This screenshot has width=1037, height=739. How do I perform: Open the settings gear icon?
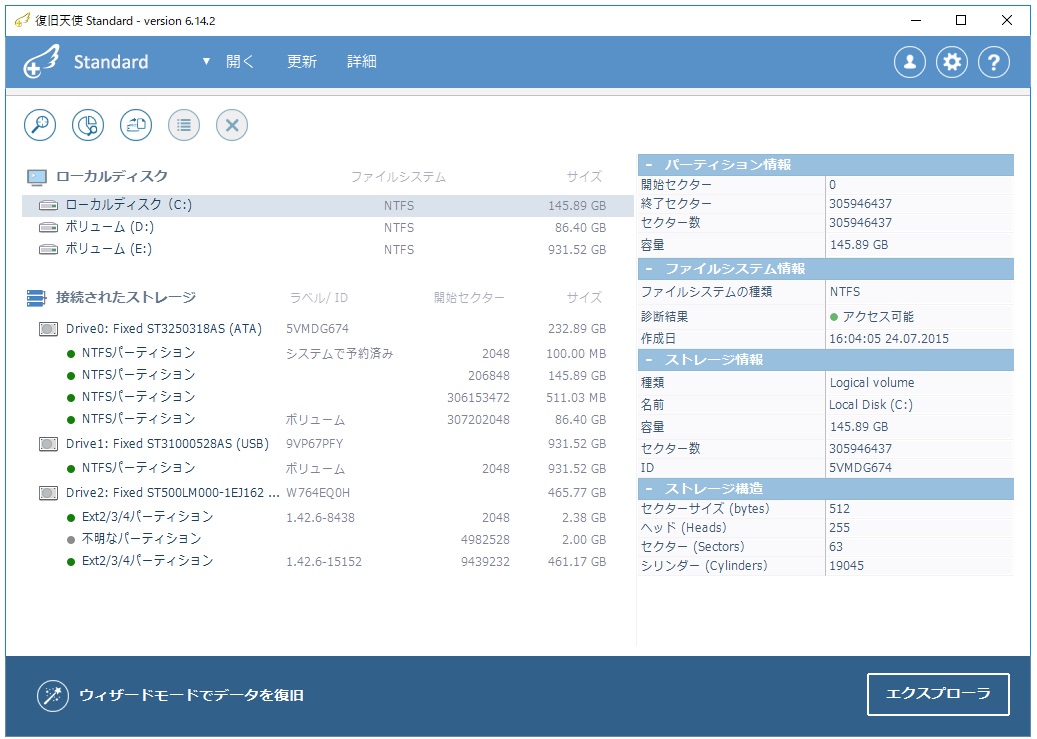pos(952,62)
